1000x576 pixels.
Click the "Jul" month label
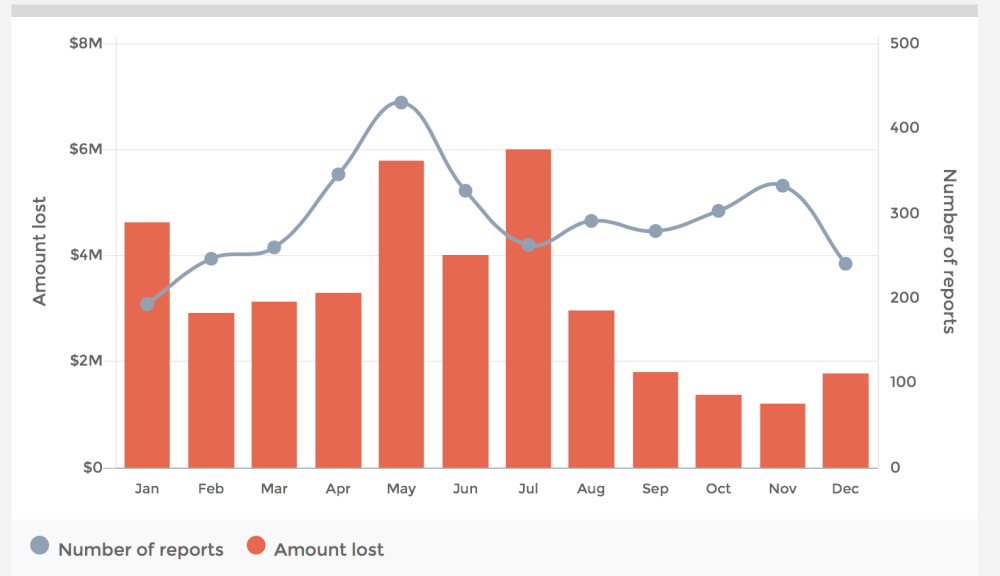(528, 489)
